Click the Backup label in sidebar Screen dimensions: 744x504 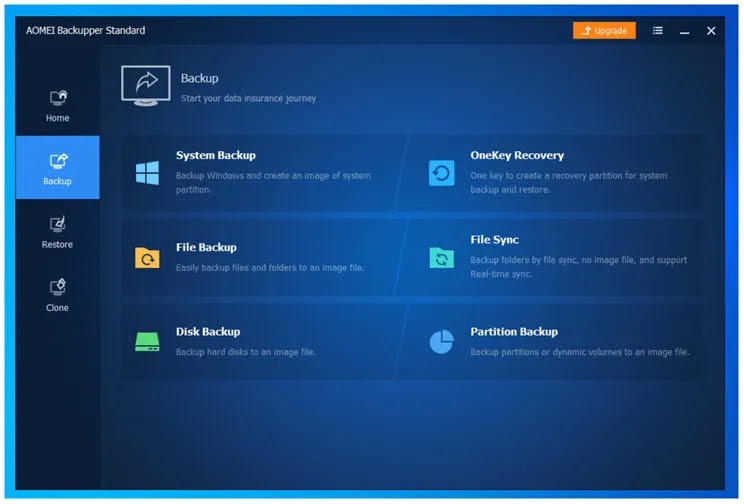click(x=57, y=181)
